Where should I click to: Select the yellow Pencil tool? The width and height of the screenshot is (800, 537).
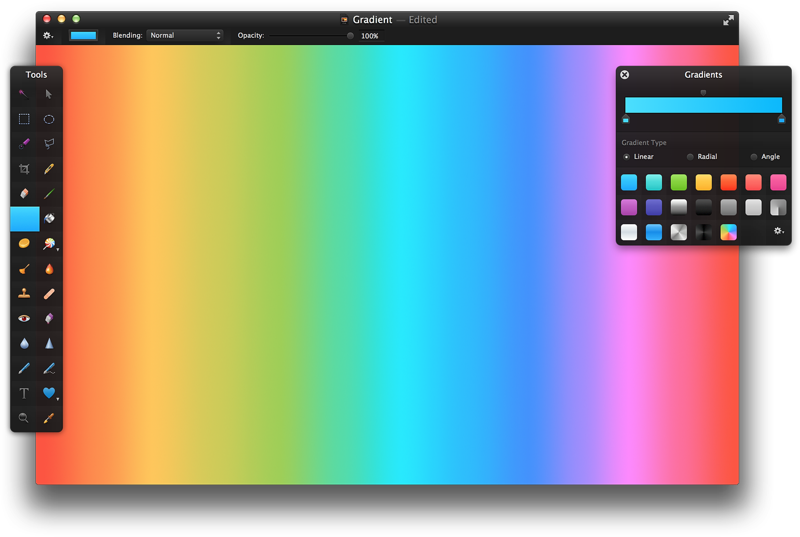(49, 169)
